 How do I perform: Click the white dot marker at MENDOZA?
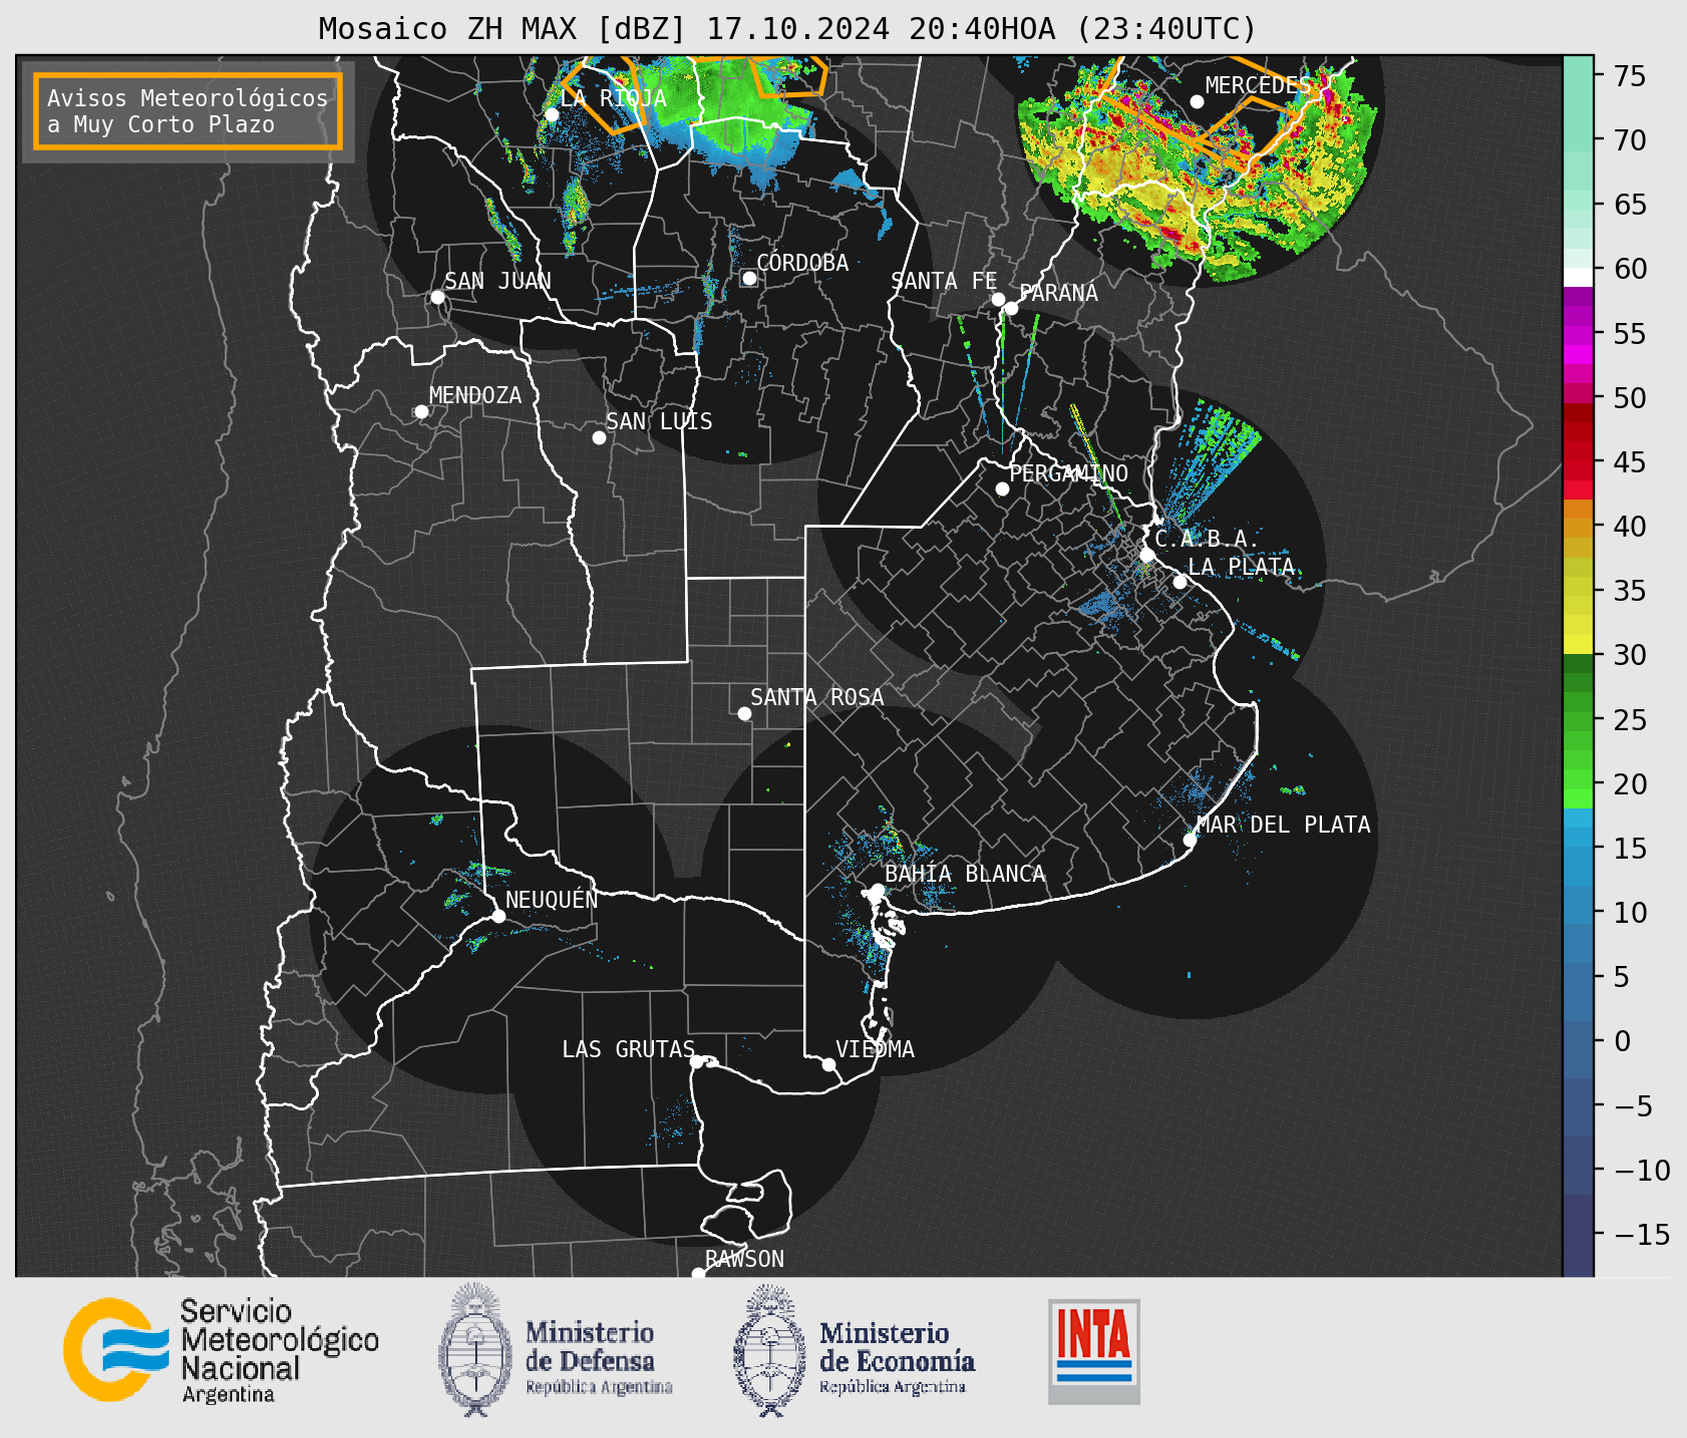pos(421,412)
